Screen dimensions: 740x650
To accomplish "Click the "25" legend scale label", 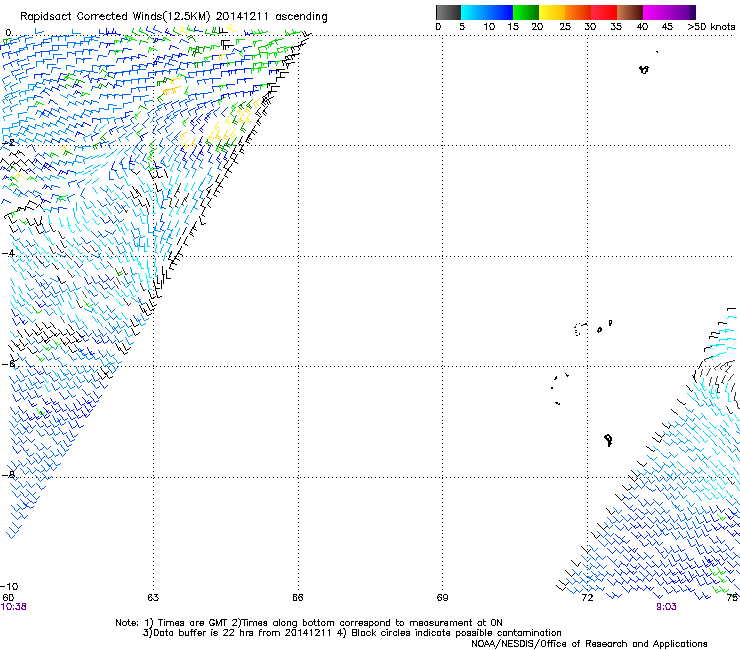I will pos(565,27).
